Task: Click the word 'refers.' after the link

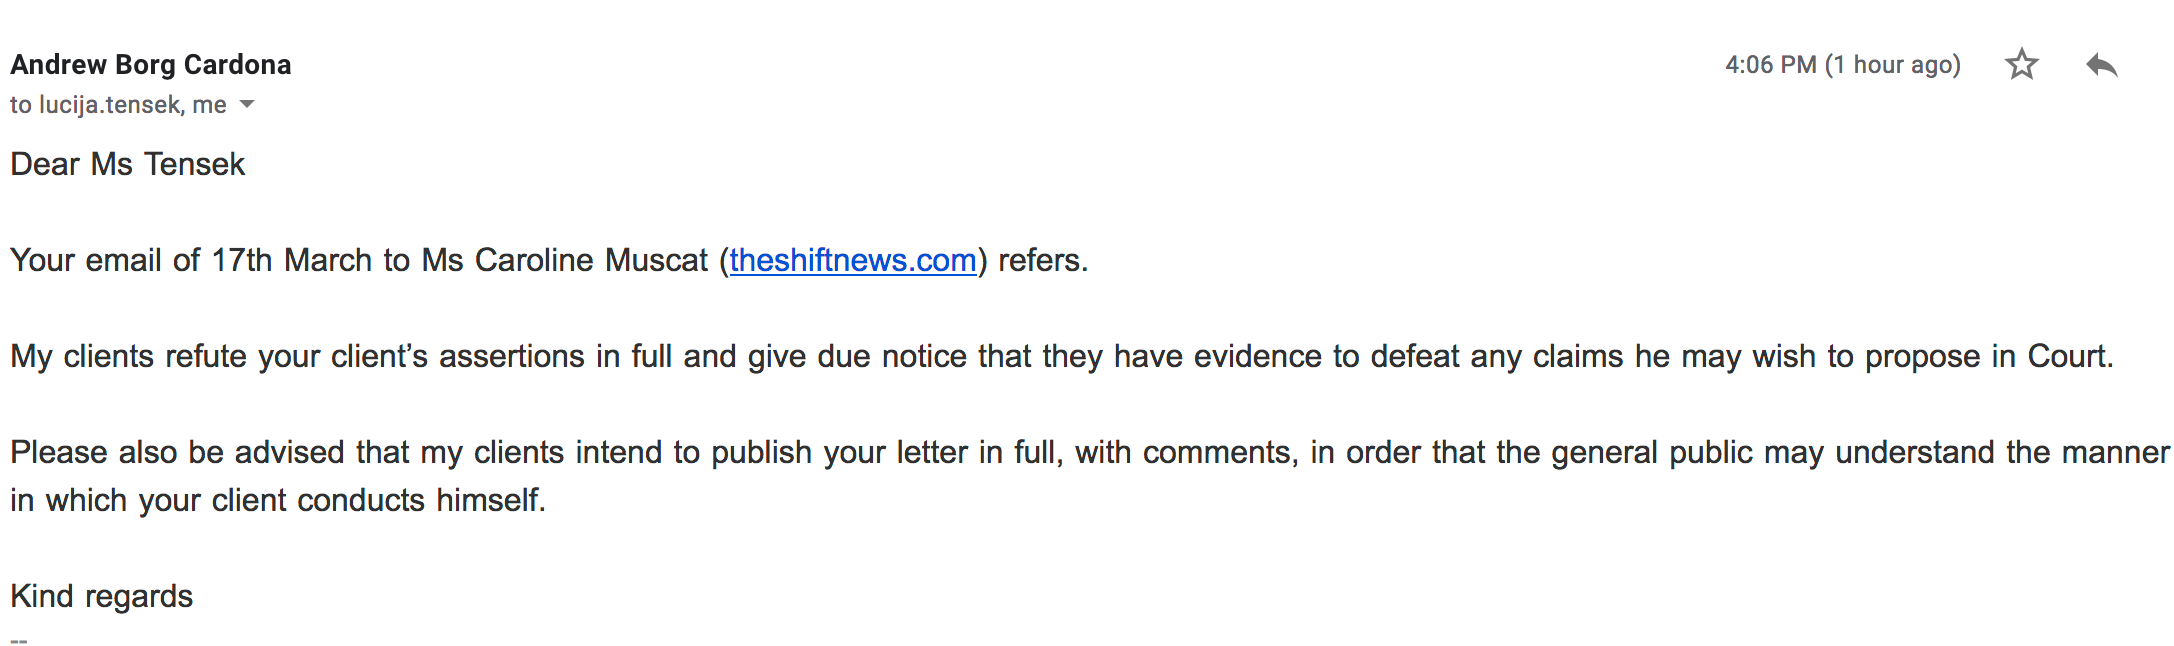Action: point(1042,260)
